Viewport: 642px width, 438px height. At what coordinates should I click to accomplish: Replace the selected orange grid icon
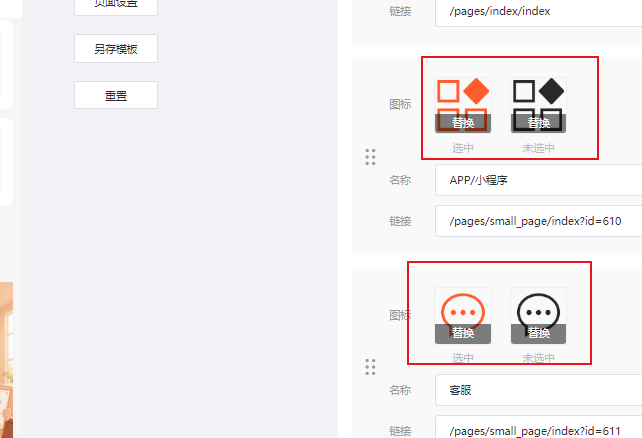point(463,123)
